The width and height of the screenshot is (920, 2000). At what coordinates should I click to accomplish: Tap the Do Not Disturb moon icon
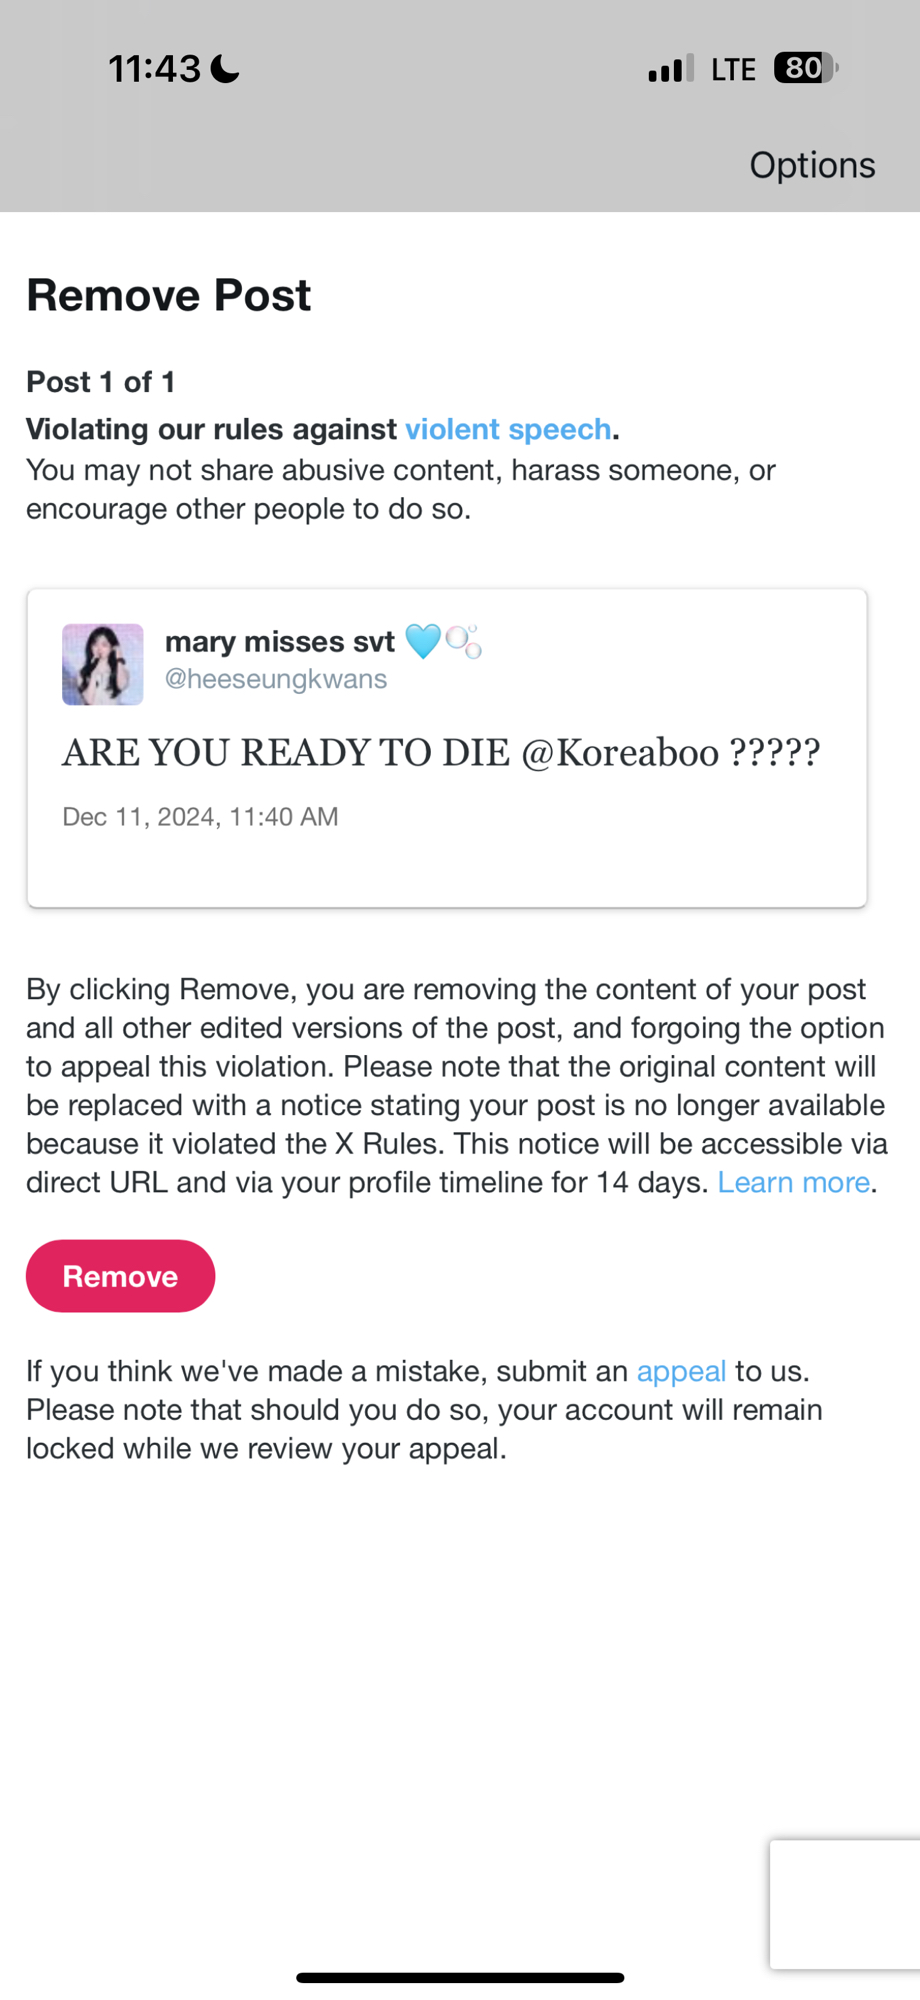(225, 69)
